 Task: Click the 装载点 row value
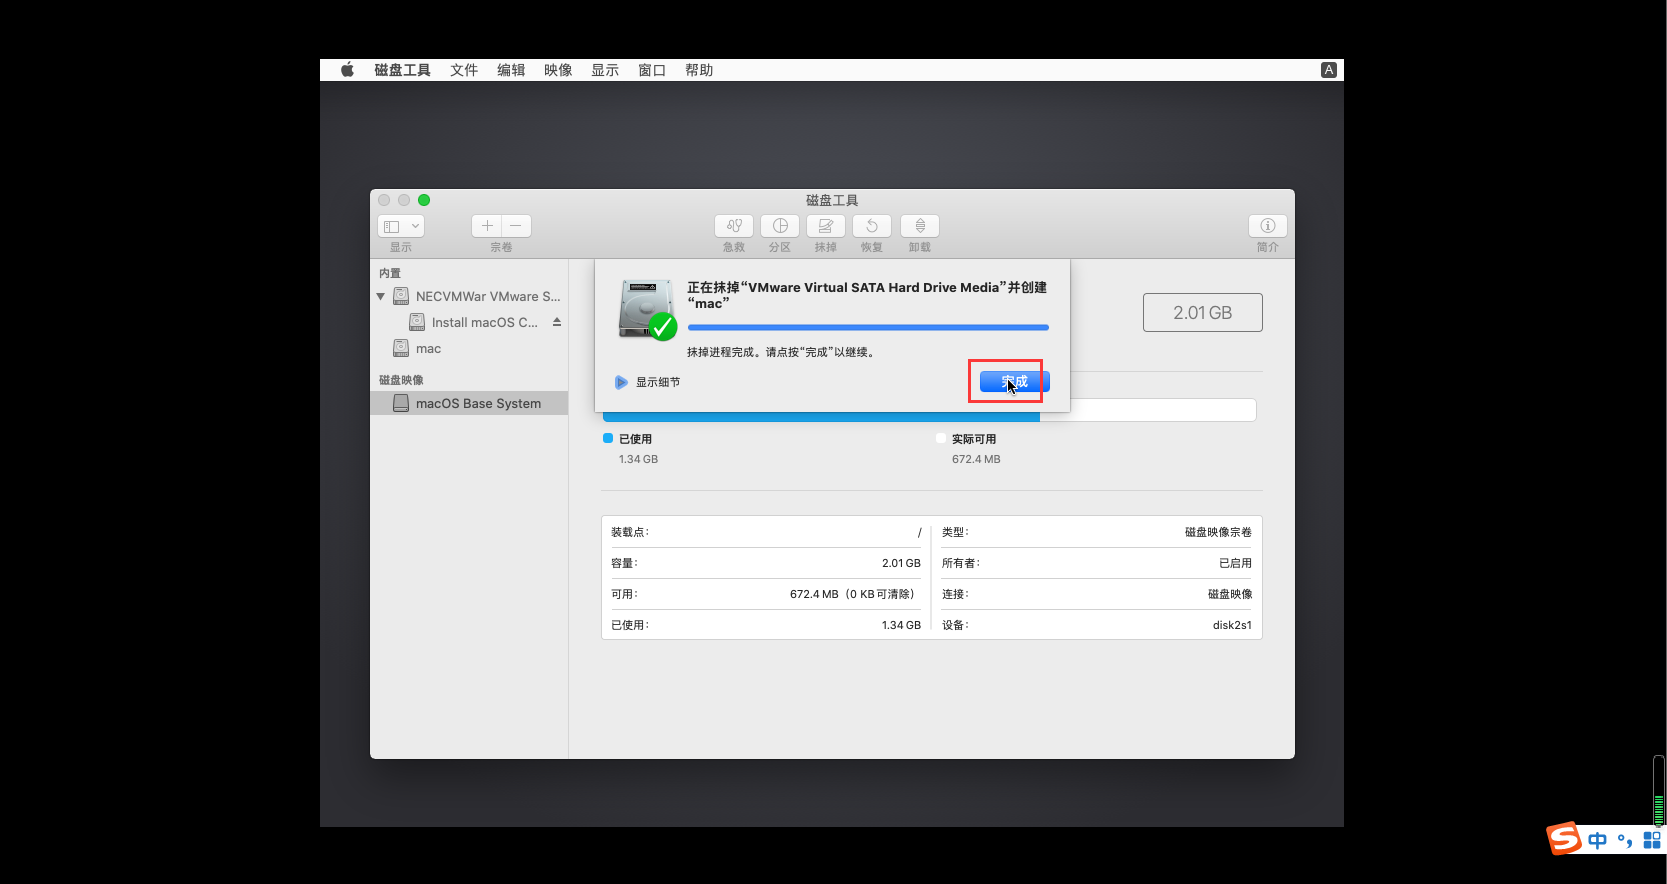pos(919,533)
